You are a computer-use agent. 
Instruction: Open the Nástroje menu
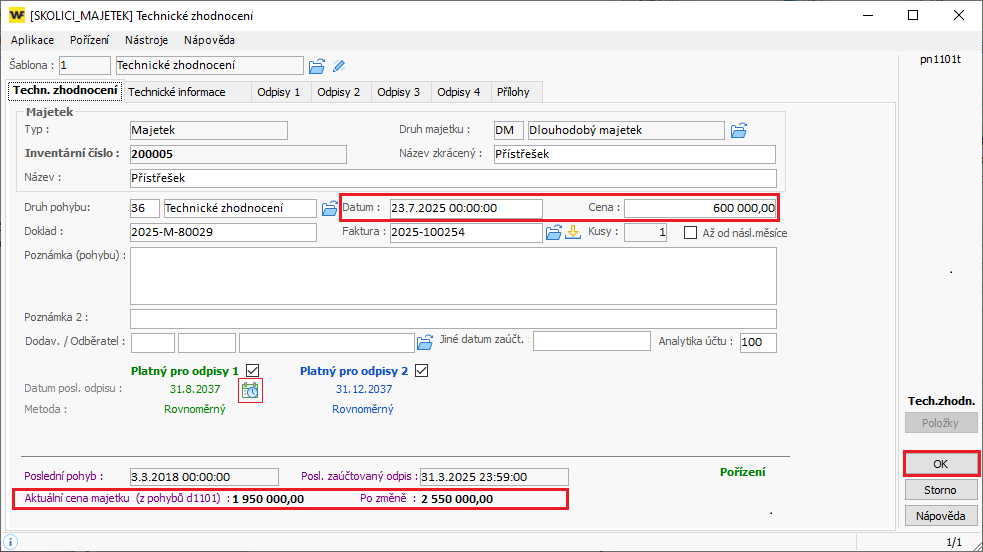pyautogui.click(x=146, y=40)
